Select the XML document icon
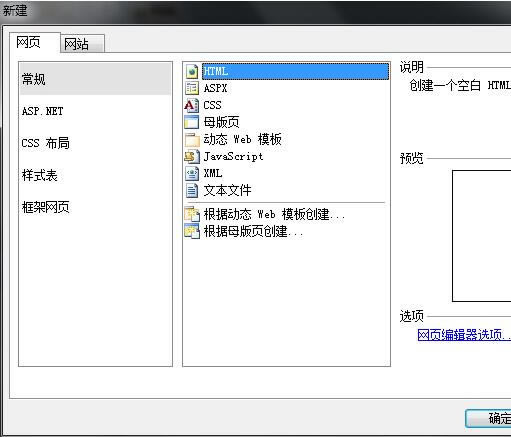Screen dimensions: 511x437 click(x=192, y=173)
